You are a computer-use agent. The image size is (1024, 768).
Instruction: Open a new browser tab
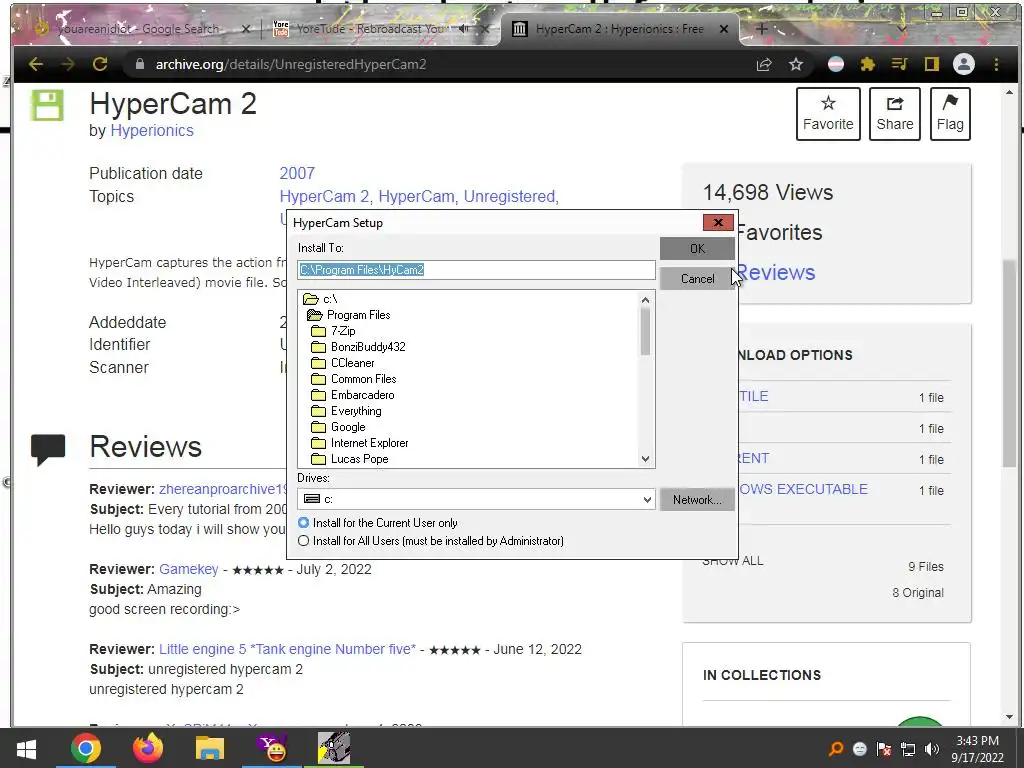[x=761, y=29]
